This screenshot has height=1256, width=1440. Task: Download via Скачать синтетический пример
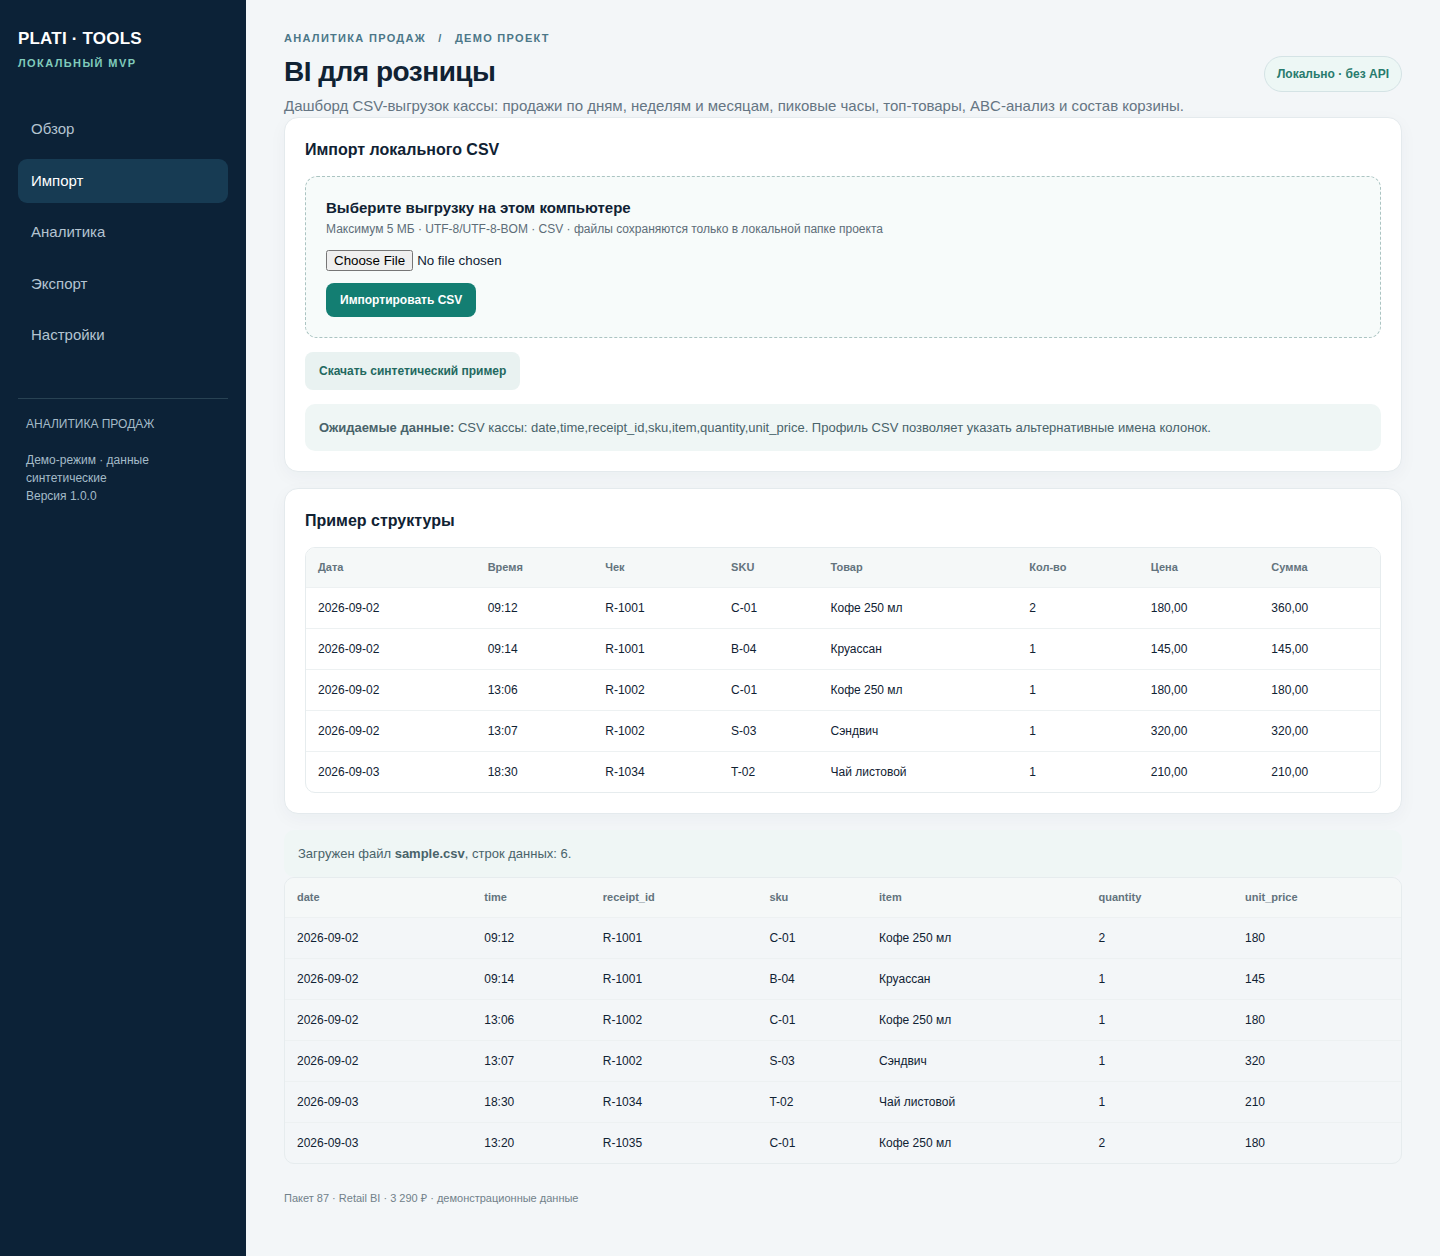pyautogui.click(x=412, y=371)
